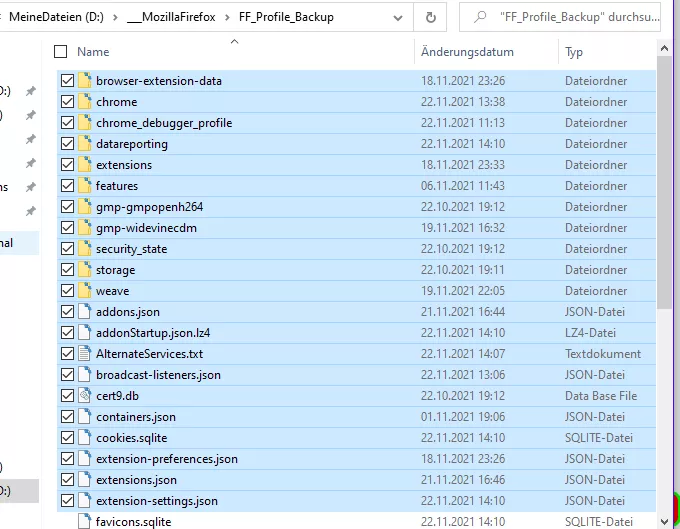Image resolution: width=680 pixels, height=529 pixels.
Task: Expand the chevron after __MozillaFirefox breadcrumb
Action: [226, 17]
